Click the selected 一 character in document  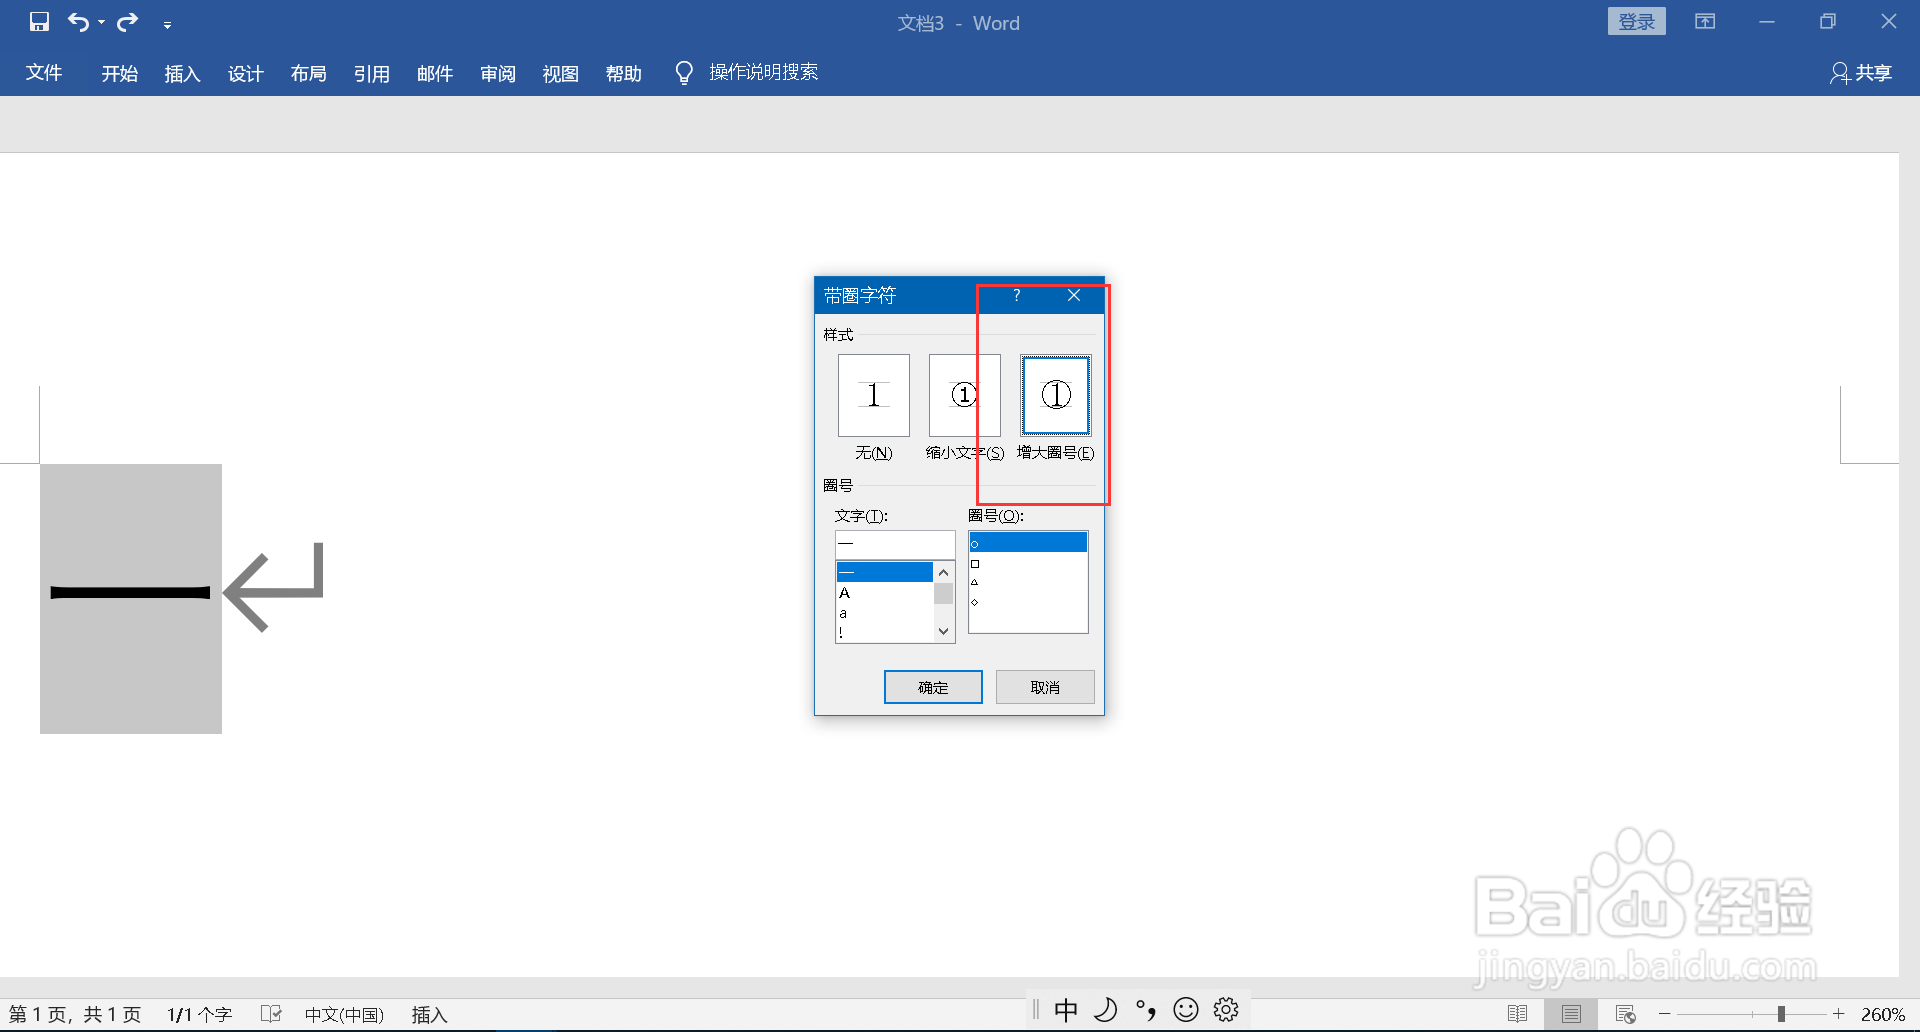[x=130, y=593]
